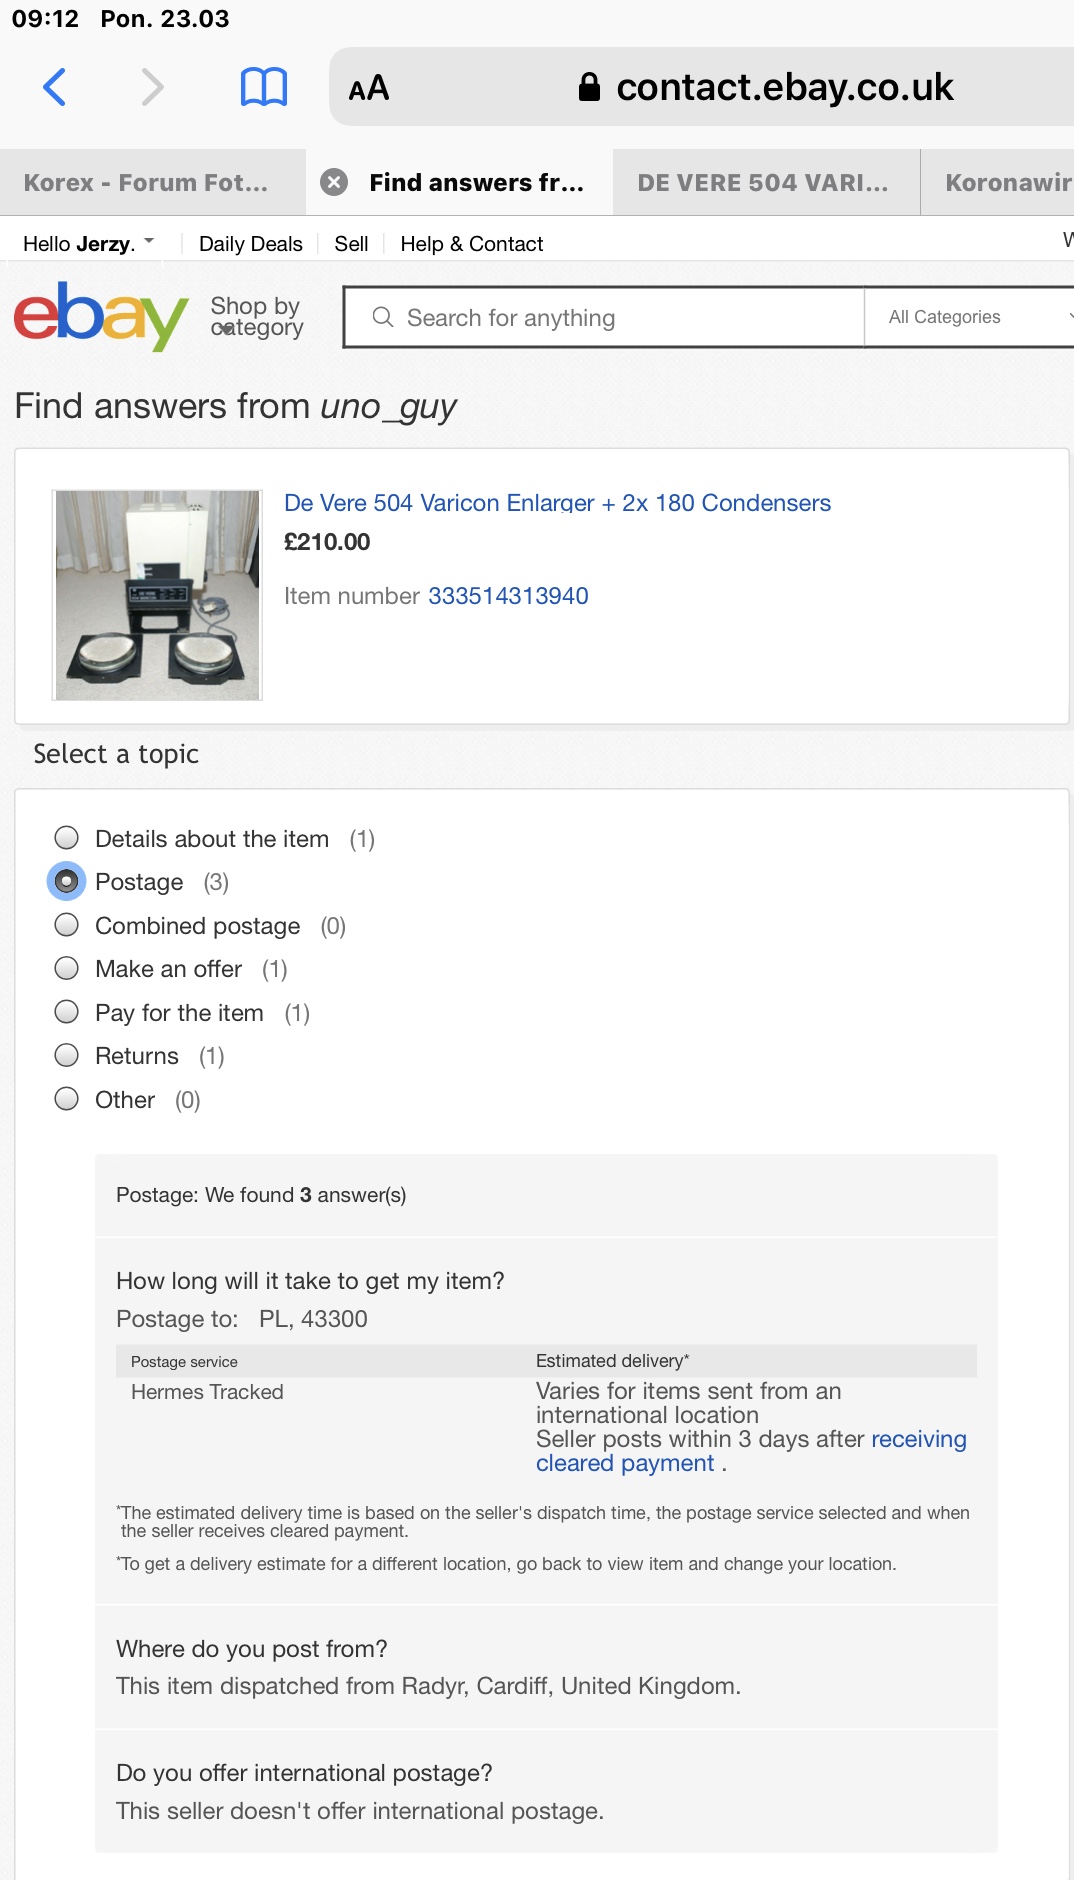The width and height of the screenshot is (1074, 1880).
Task: Switch to the DE VERE 504 VARI tab
Action: pos(764,182)
